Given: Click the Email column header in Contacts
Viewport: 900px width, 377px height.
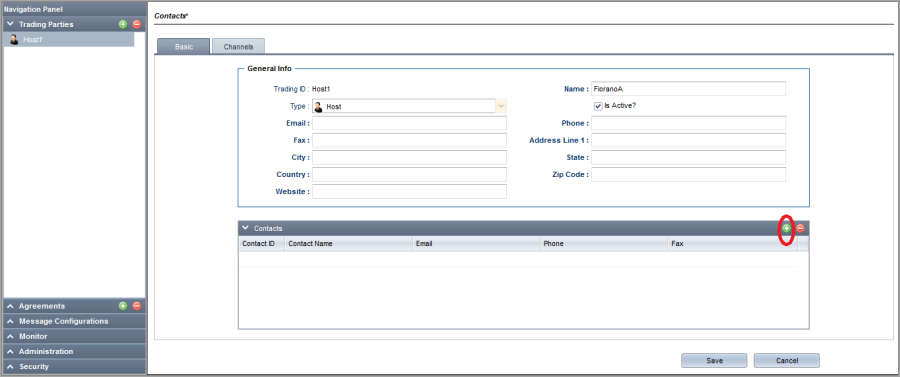Looking at the screenshot, I should [x=476, y=244].
